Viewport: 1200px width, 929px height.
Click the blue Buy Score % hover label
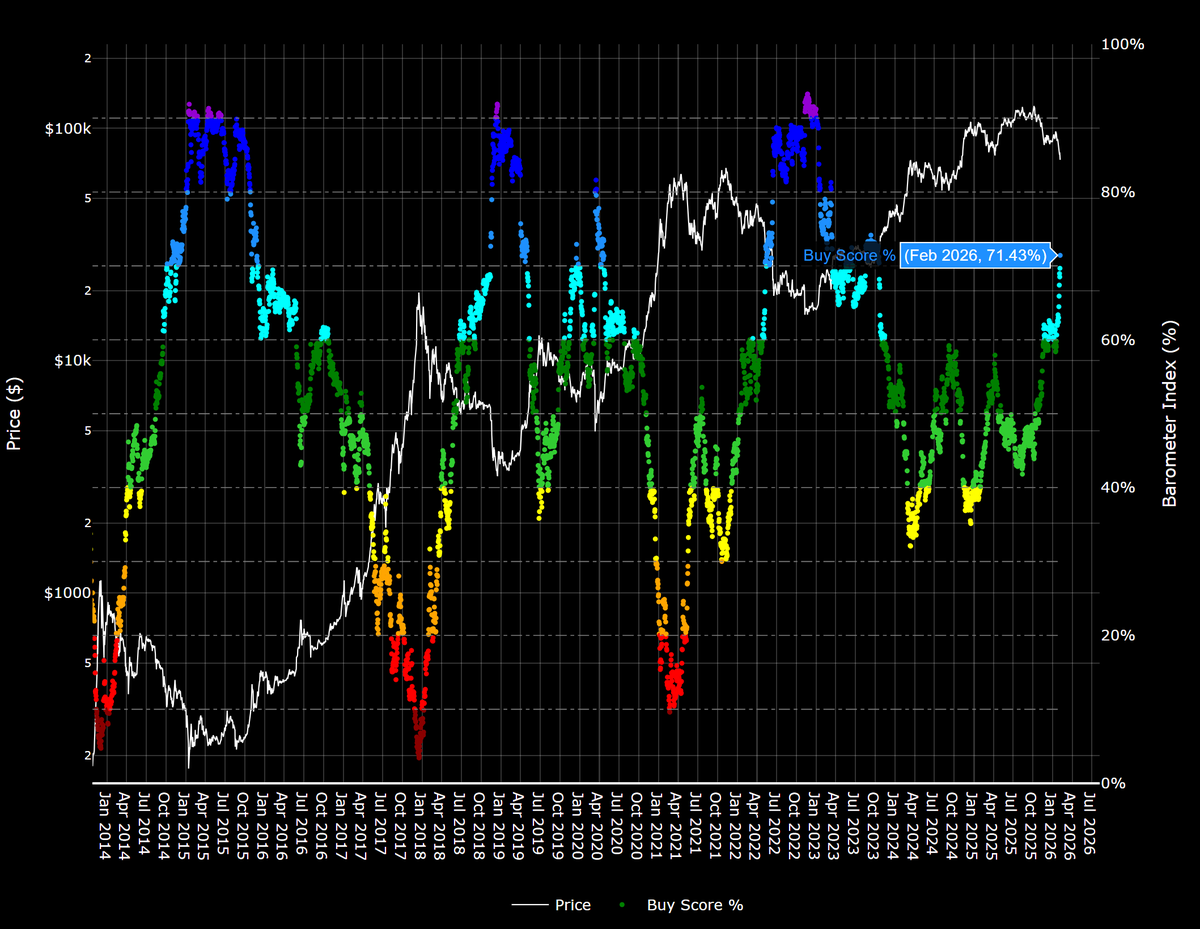click(x=849, y=256)
